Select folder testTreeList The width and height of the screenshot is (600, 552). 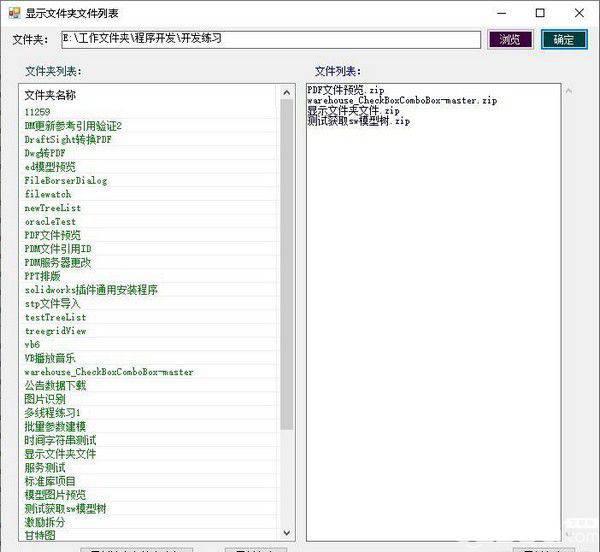(55, 317)
